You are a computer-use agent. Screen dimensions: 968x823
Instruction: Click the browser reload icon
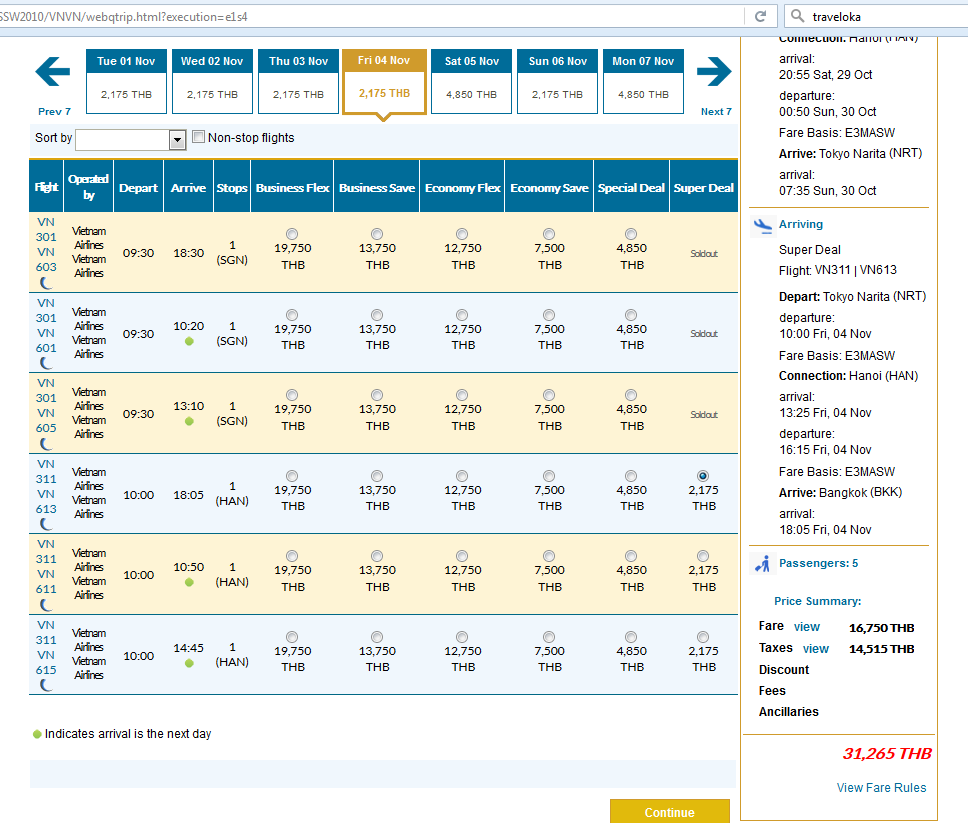761,17
